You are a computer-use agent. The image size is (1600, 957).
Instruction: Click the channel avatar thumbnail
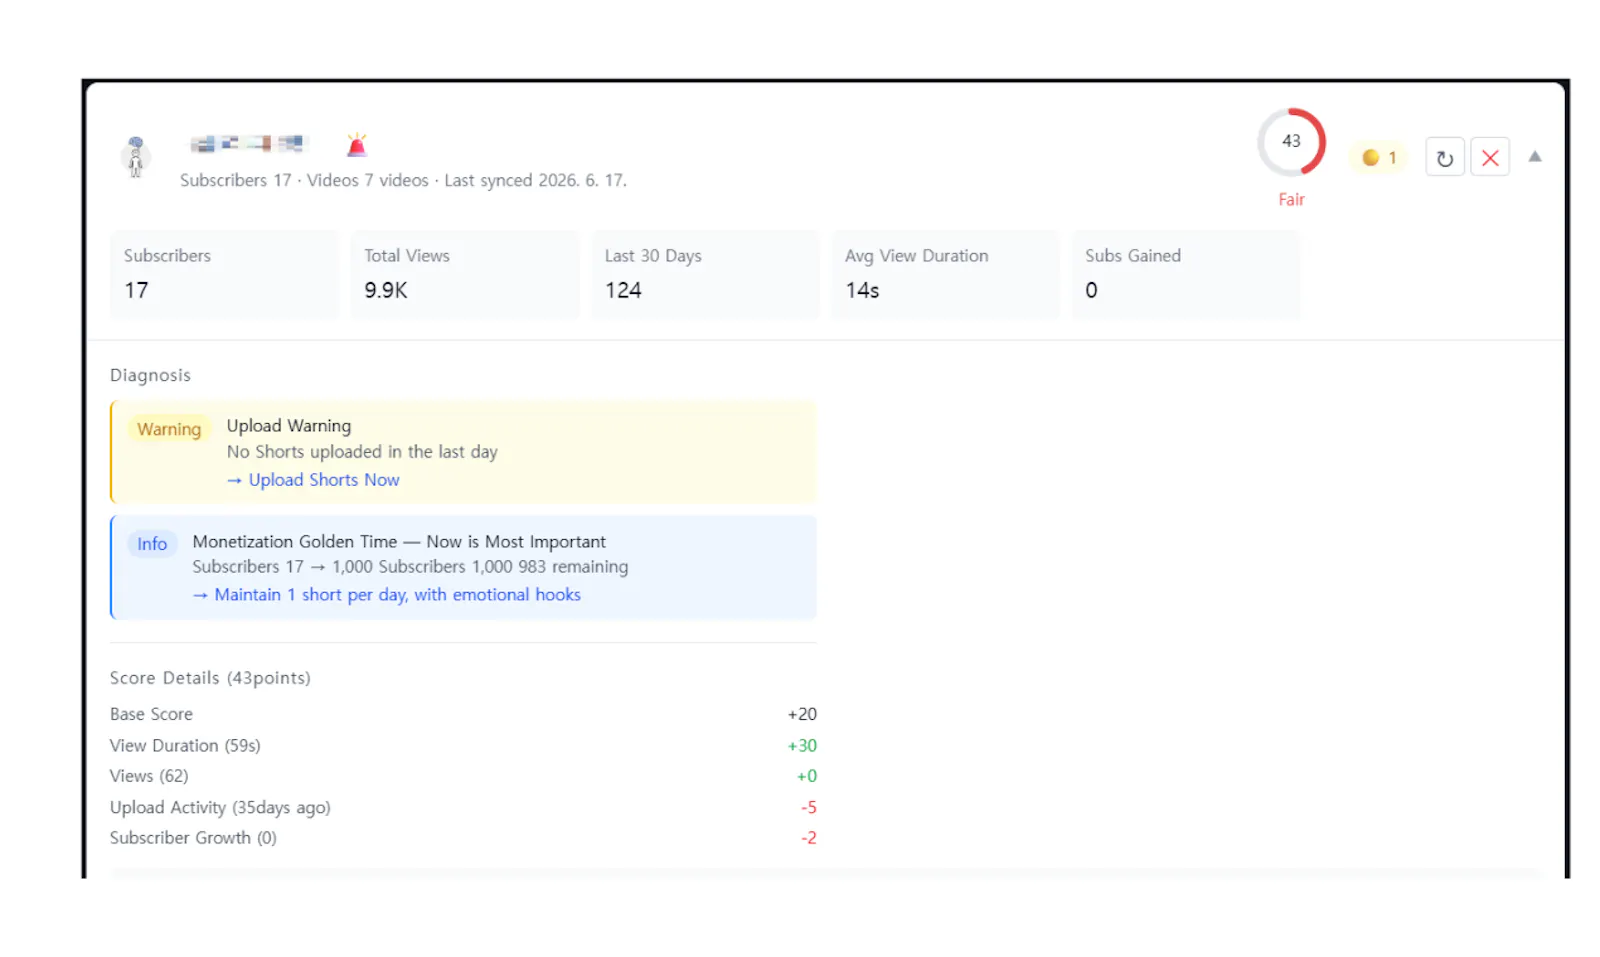point(136,157)
